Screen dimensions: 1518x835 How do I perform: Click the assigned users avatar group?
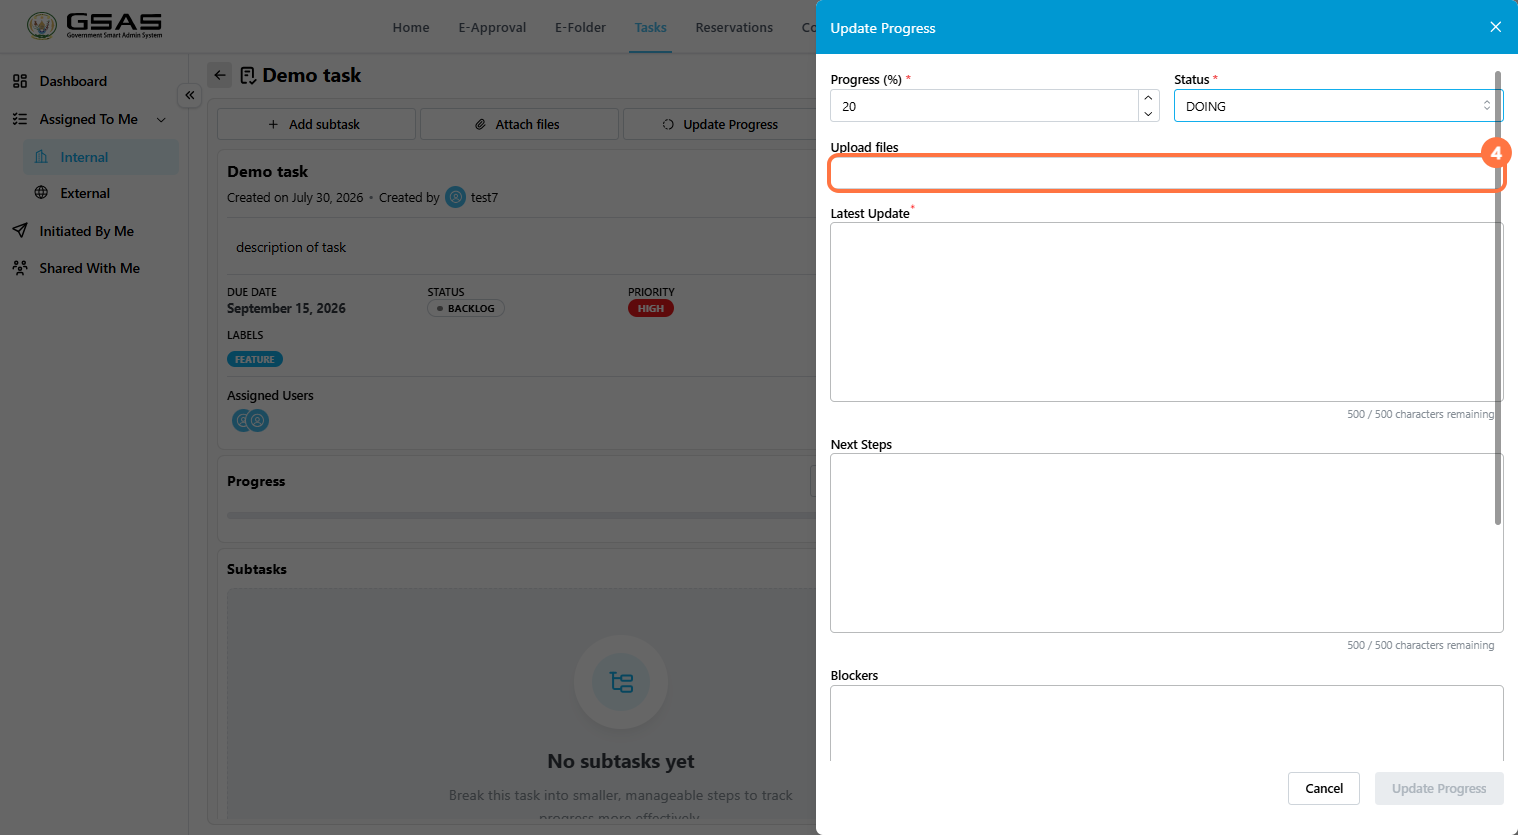[x=250, y=421]
